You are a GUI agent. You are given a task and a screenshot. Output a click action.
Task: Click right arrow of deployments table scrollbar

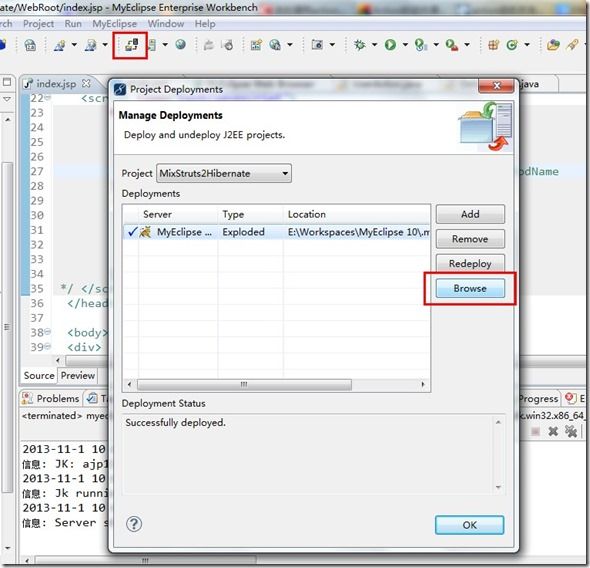423,384
